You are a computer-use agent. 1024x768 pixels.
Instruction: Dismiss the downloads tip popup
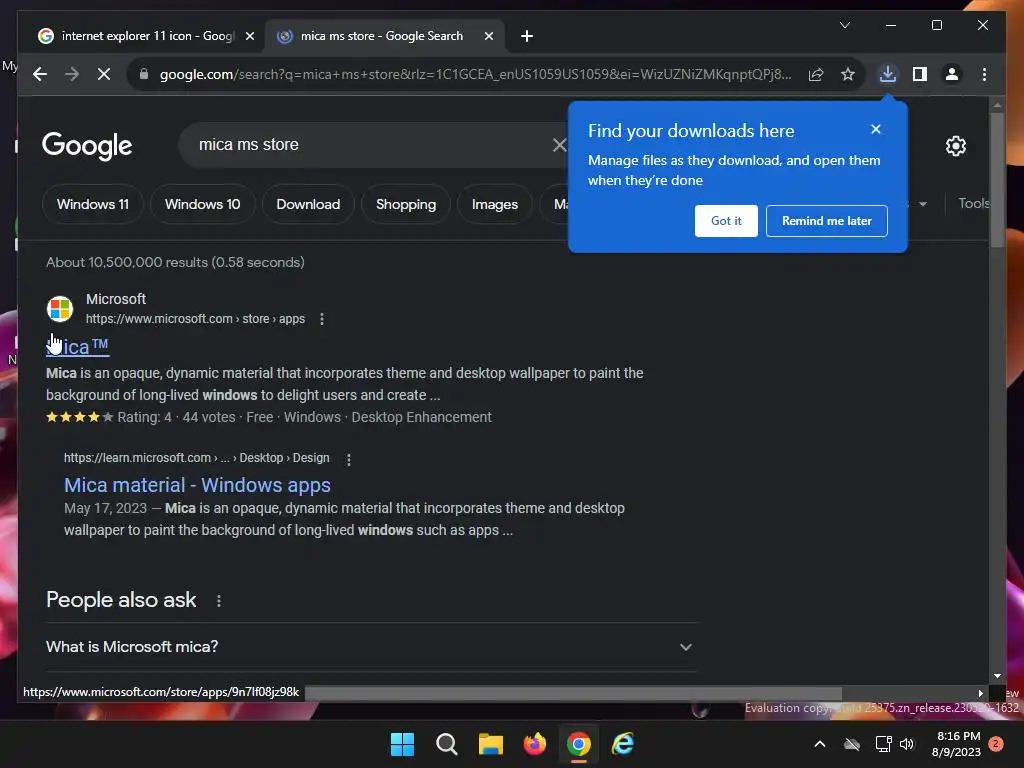click(x=876, y=129)
